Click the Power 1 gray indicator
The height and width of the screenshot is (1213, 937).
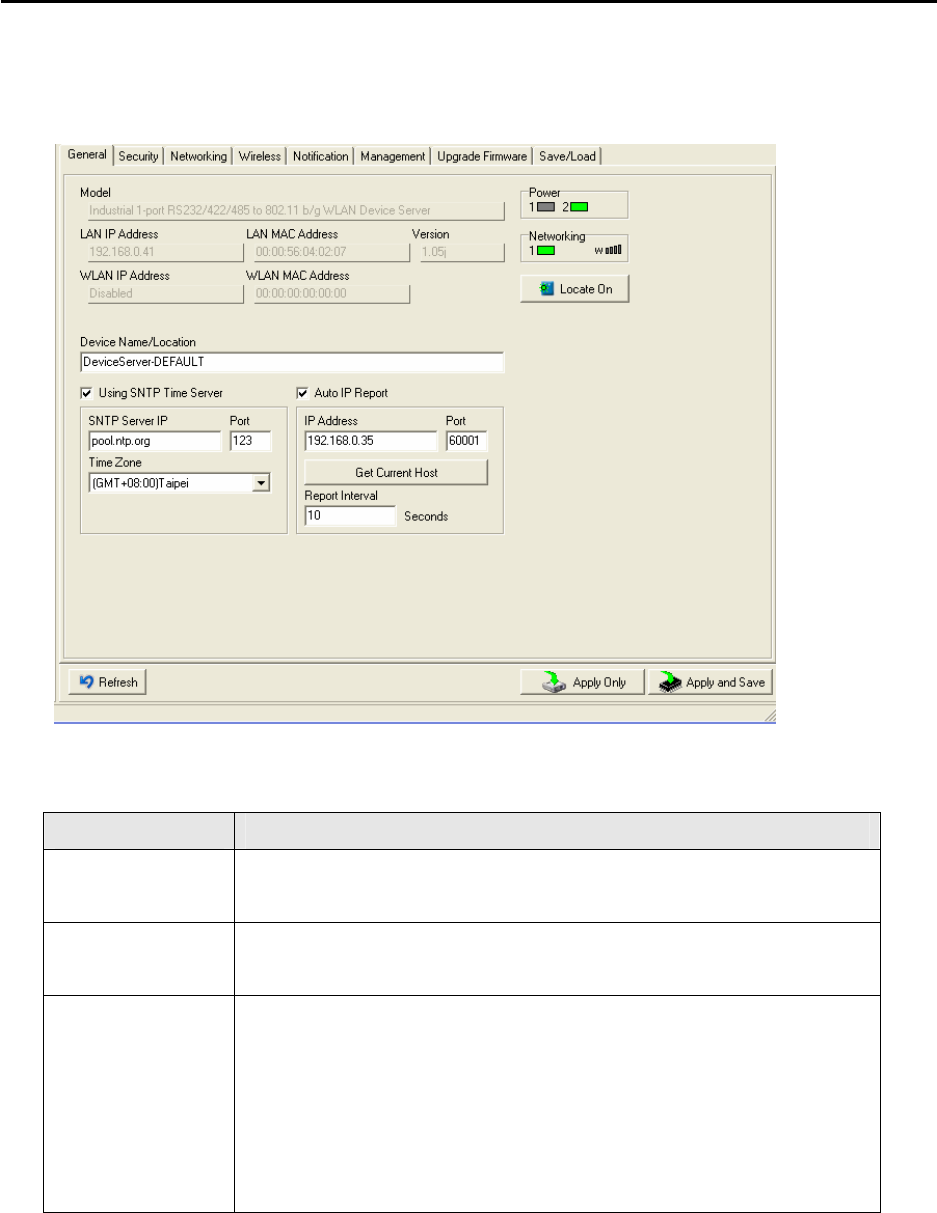(545, 208)
